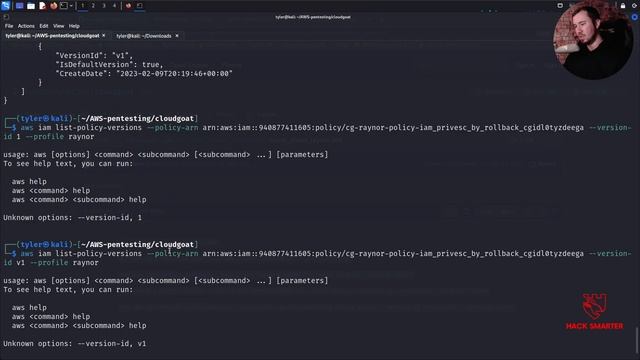This screenshot has height=360, width=640.
Task: Launch the text editor panel icon
Action: pyautogui.click(x=42, y=6)
